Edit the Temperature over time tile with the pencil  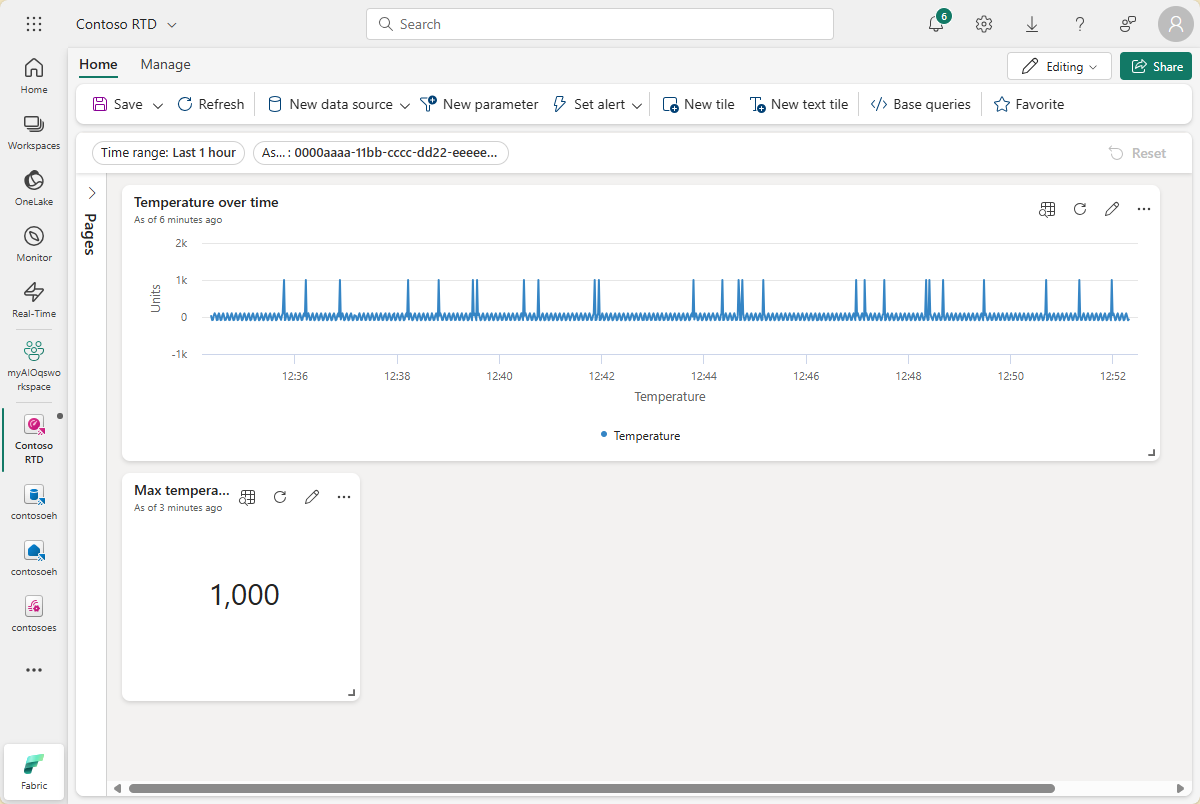point(1112,209)
